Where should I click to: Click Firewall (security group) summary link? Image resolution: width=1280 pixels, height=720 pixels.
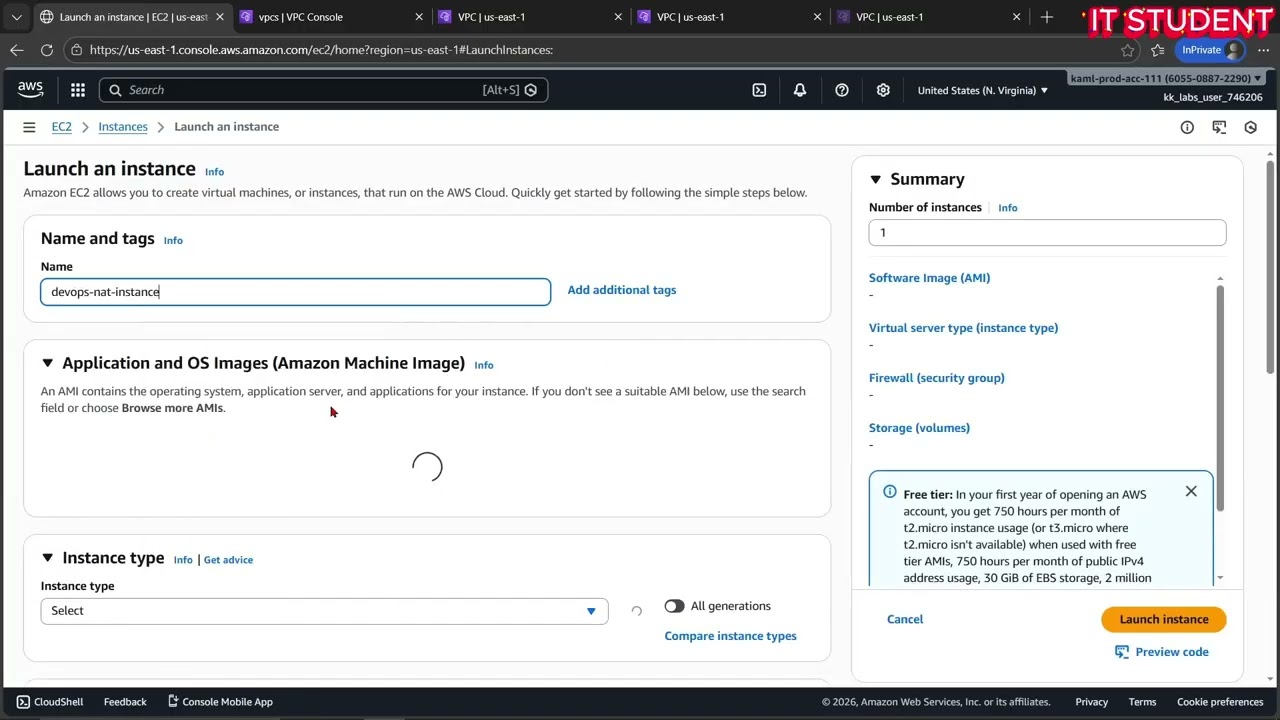936,378
